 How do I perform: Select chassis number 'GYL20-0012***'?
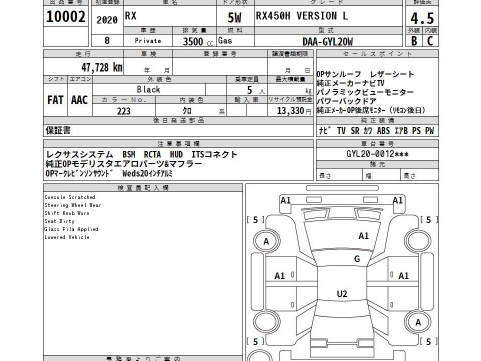click(x=377, y=154)
